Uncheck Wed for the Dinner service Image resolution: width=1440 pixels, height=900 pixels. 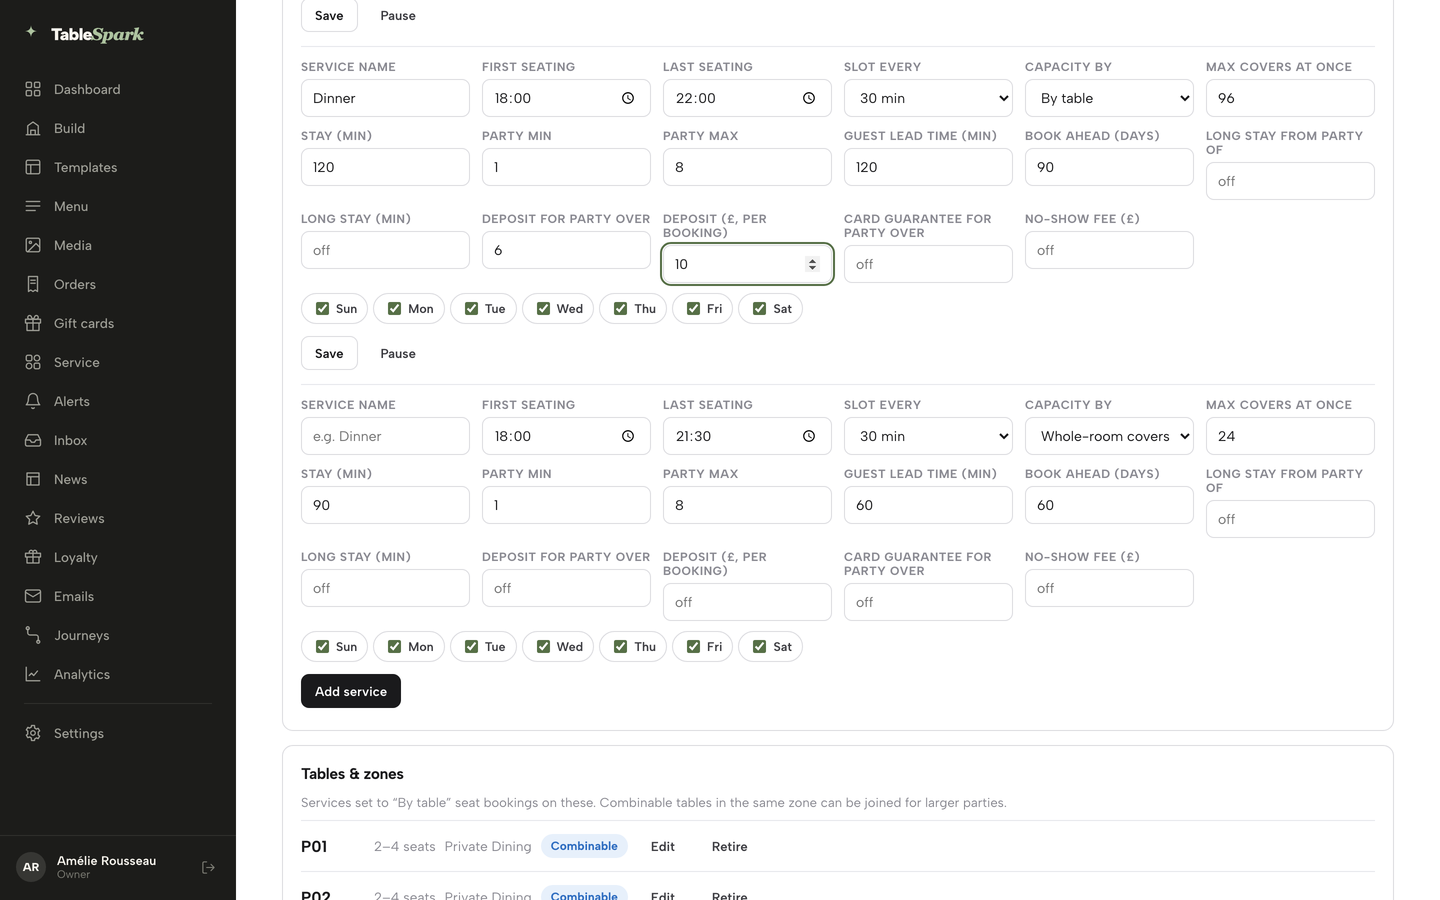click(543, 309)
